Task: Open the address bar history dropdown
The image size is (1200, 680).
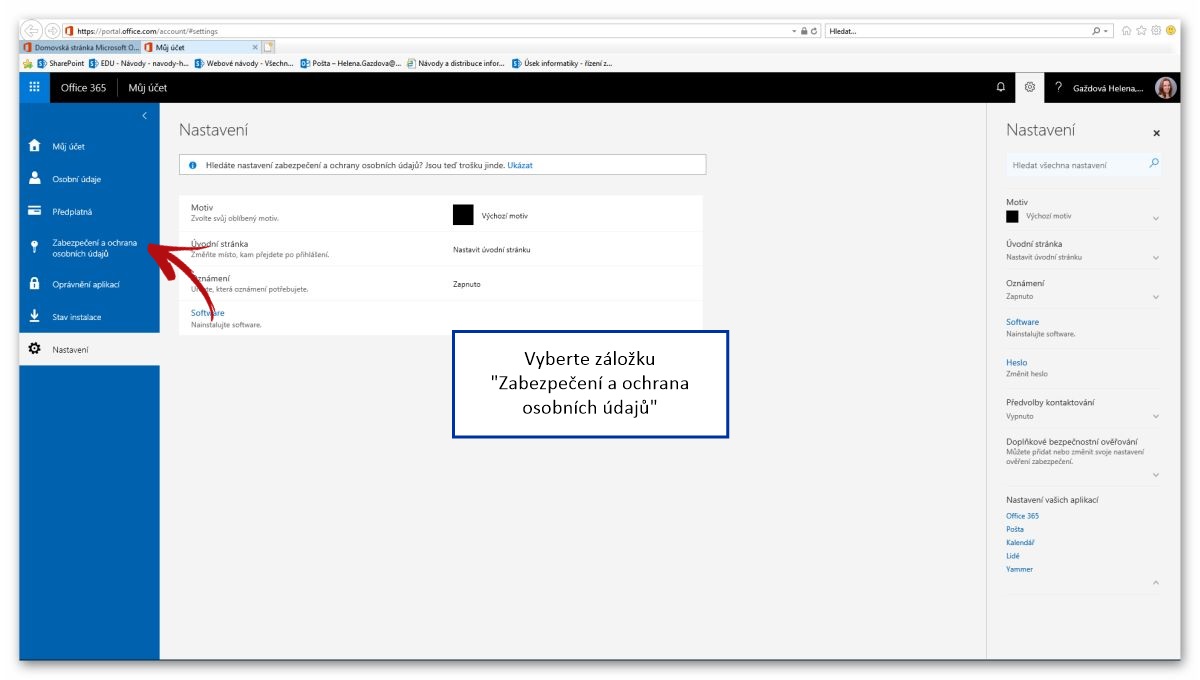Action: click(x=793, y=31)
